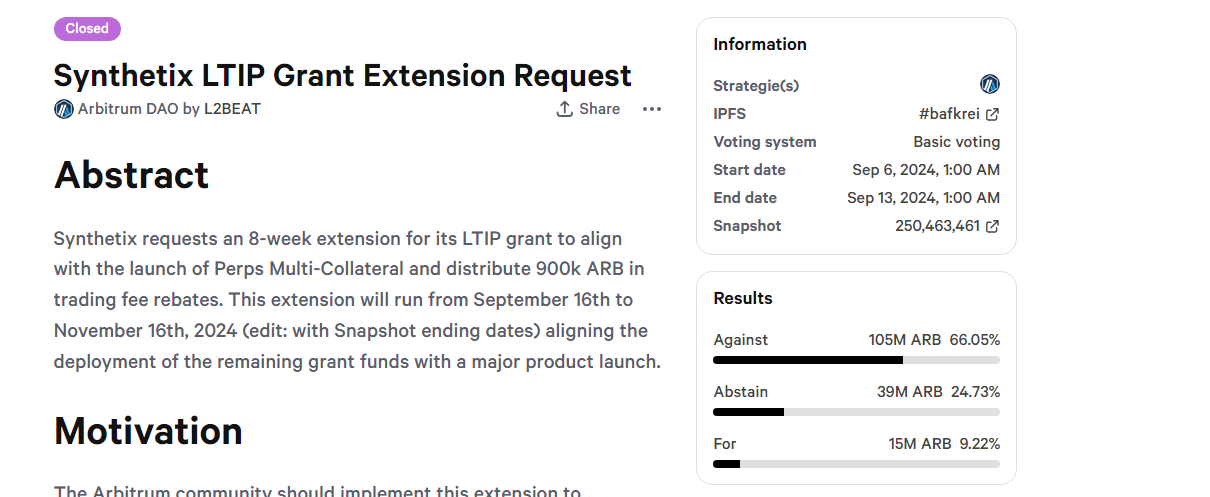
Task: Click the share upload icon
Action: click(565, 109)
